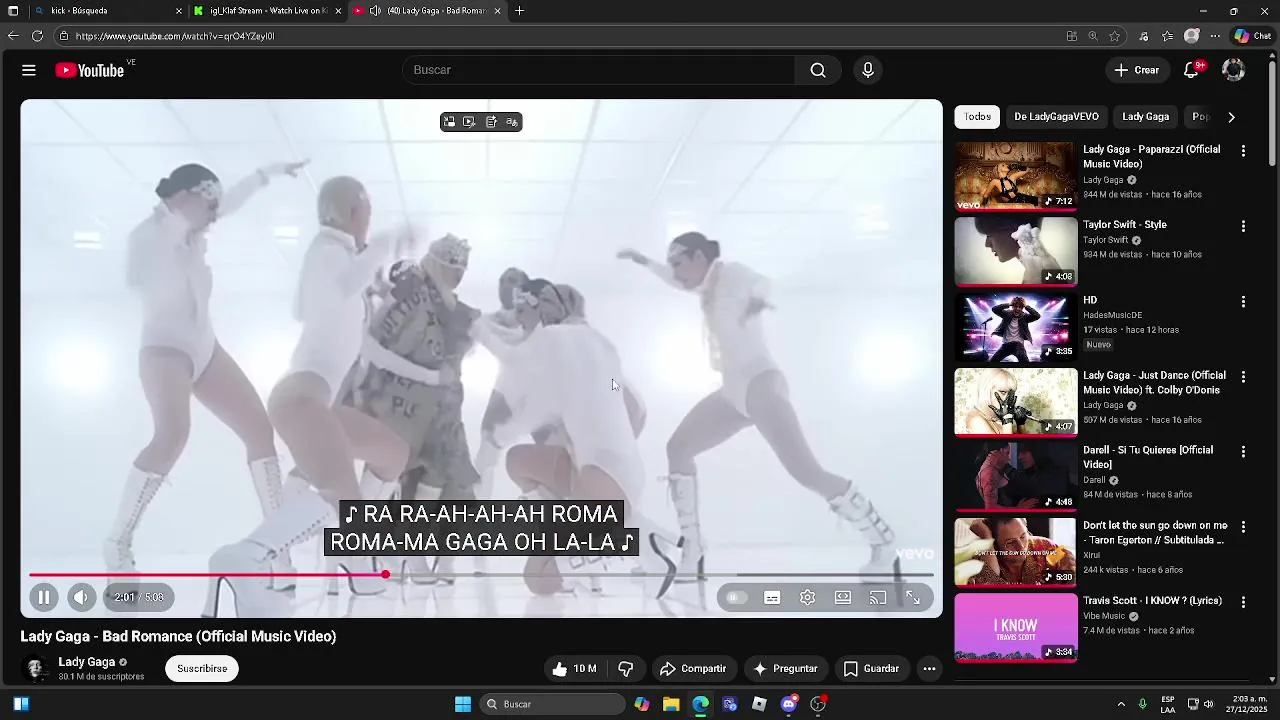
Task: Open Taylor Swift - Style video title
Action: coord(1125,225)
